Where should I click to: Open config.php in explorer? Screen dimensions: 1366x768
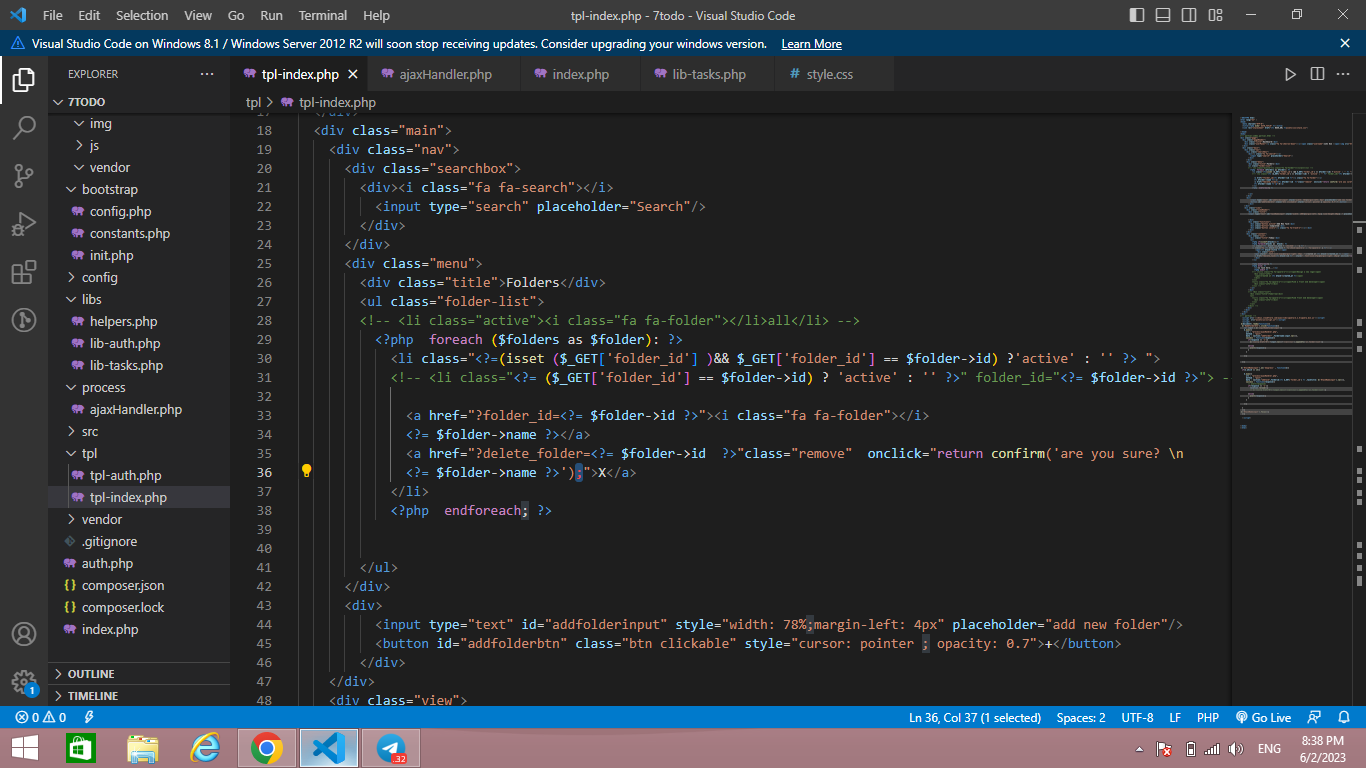[x=141, y=211]
